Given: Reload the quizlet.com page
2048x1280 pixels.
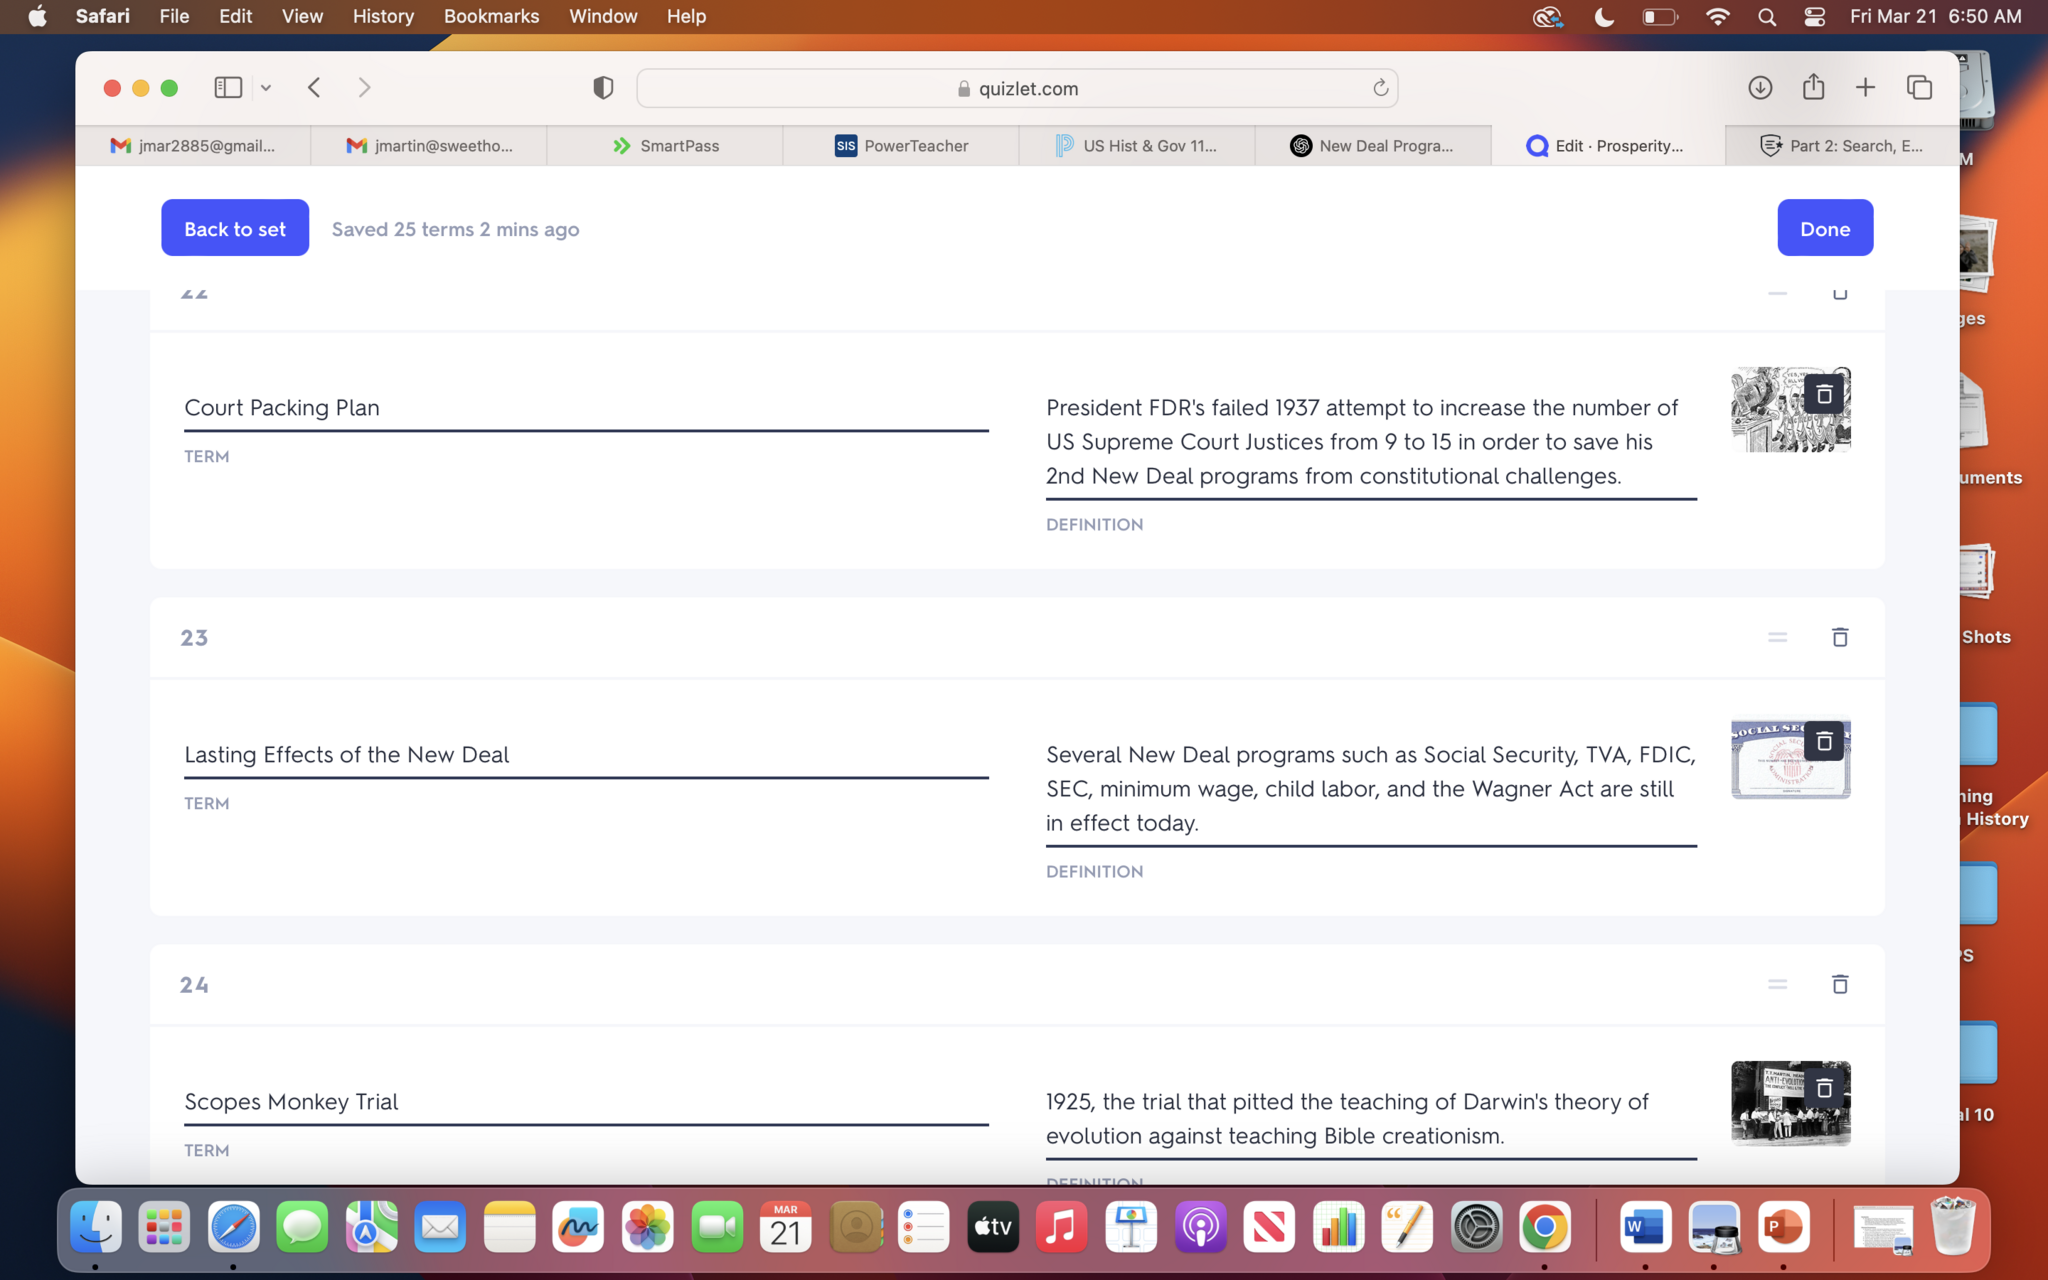Looking at the screenshot, I should (x=1380, y=88).
